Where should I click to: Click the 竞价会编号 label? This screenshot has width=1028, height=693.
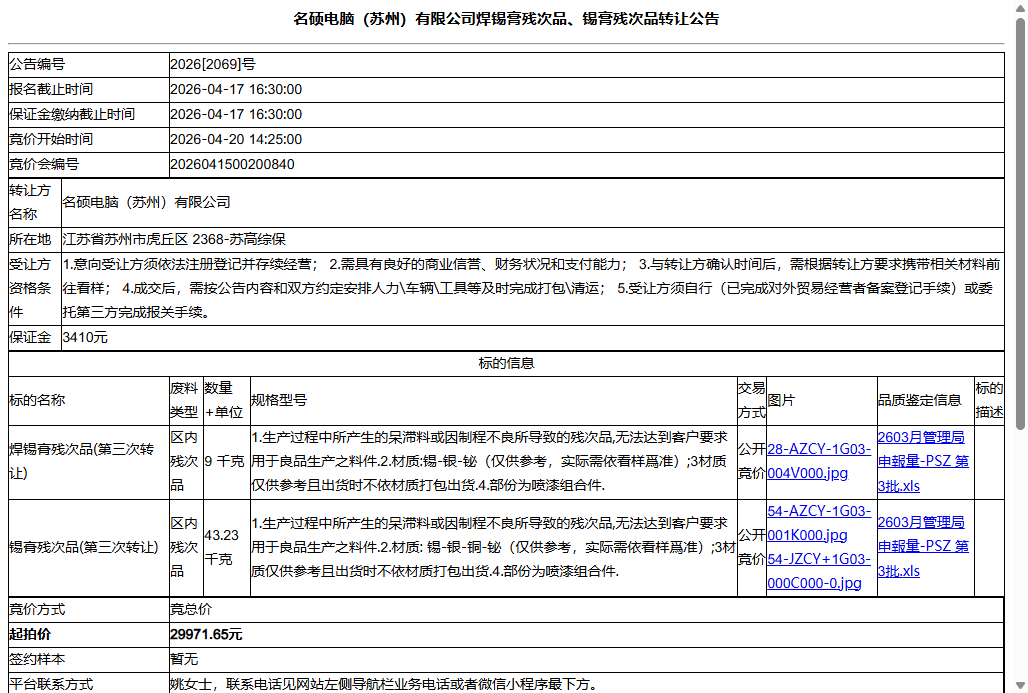click(44, 164)
